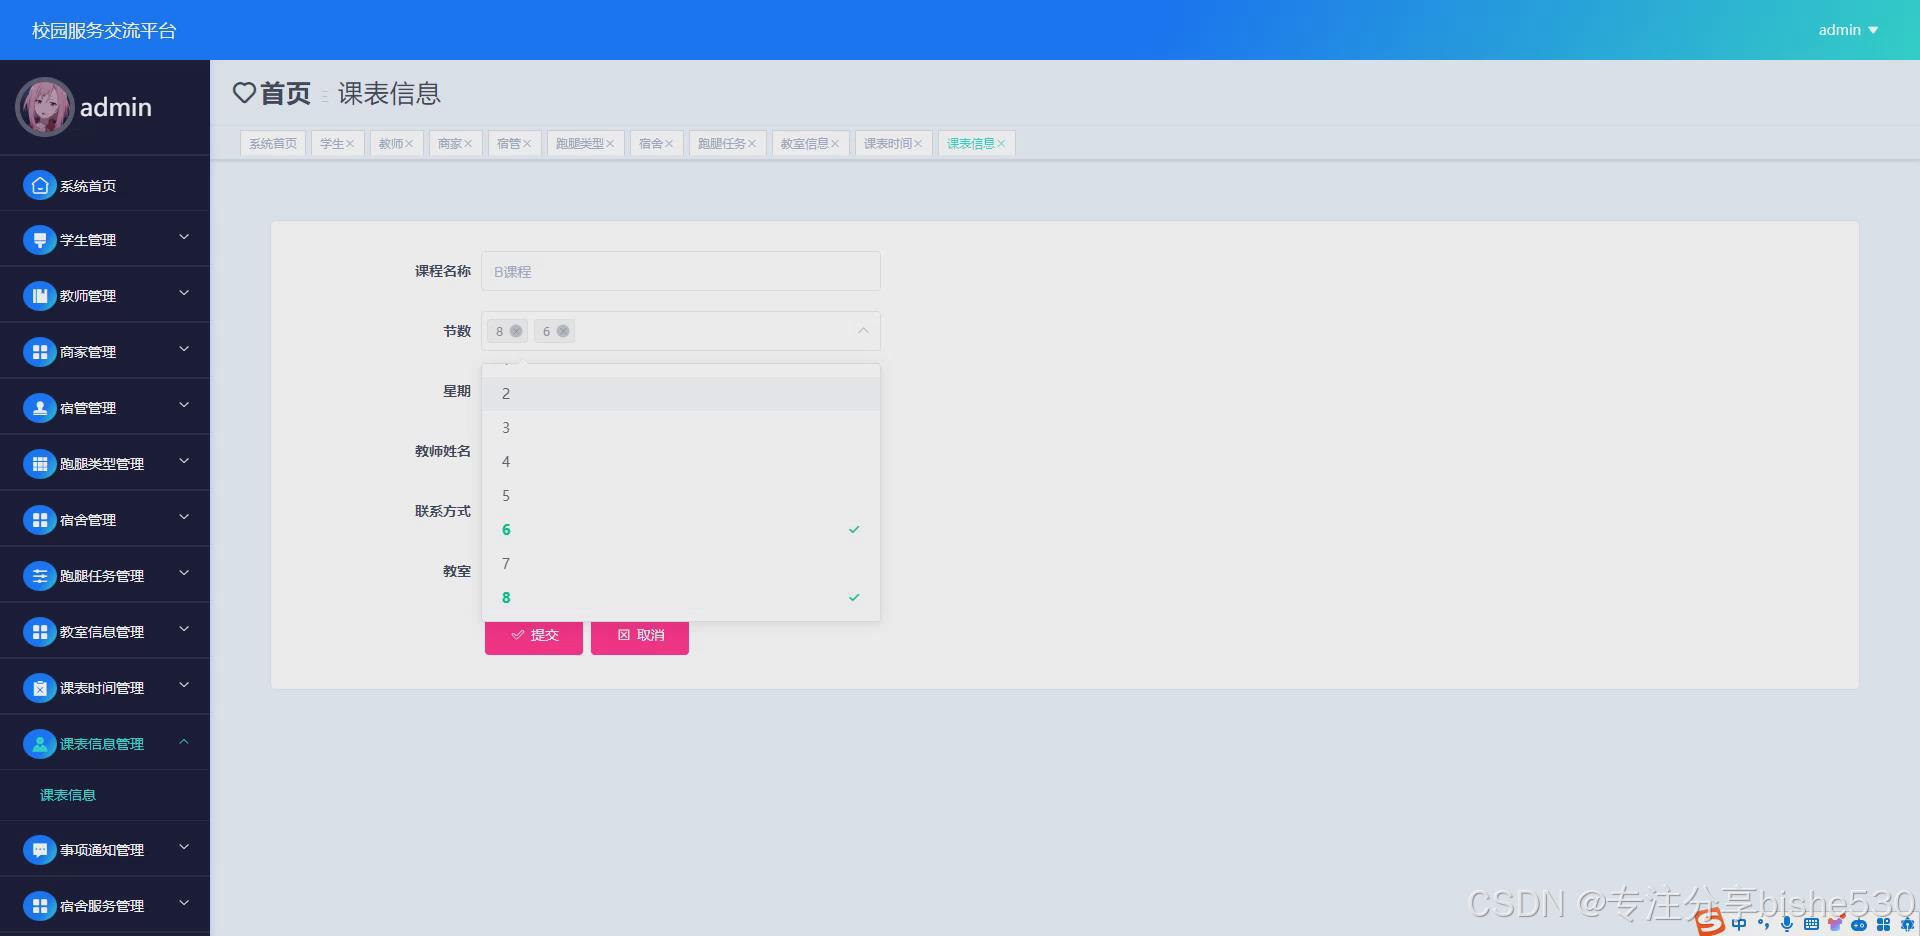Select option 3 in the 节数 dropdown
1920x936 pixels.
(x=681, y=427)
